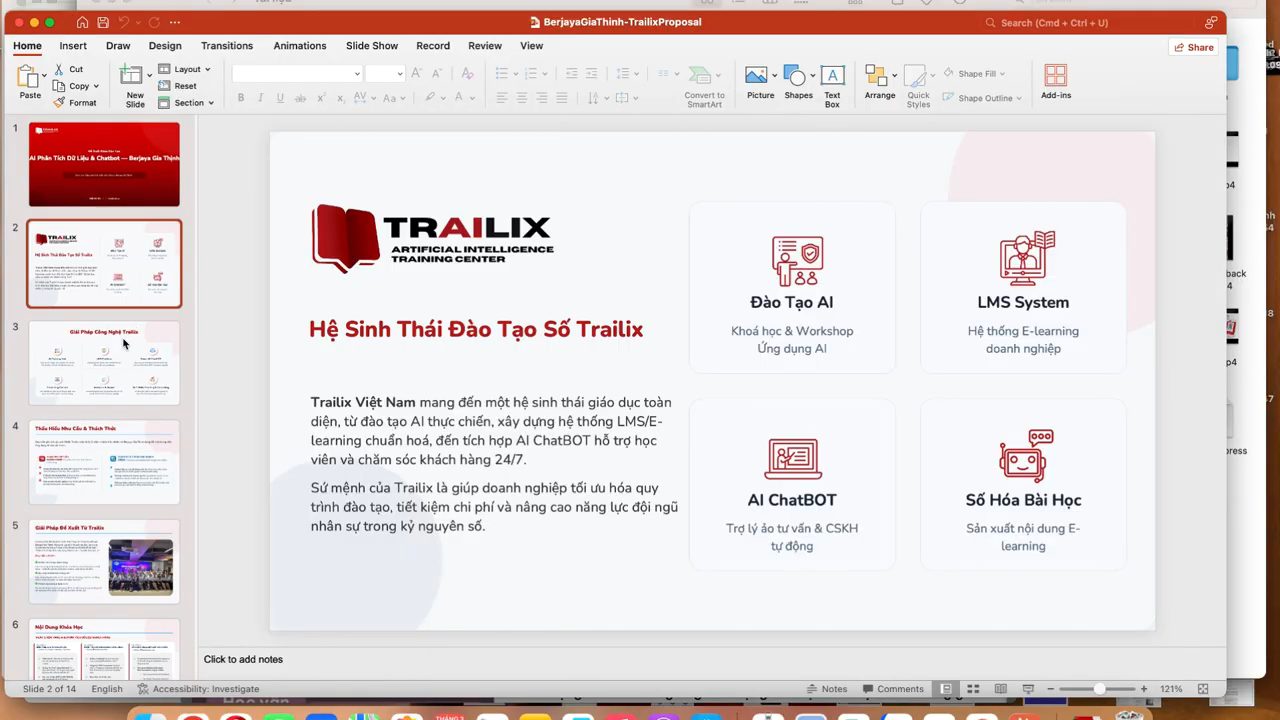Click the Format painter brush
Viewport: 1280px width, 720px height.
[x=59, y=102]
